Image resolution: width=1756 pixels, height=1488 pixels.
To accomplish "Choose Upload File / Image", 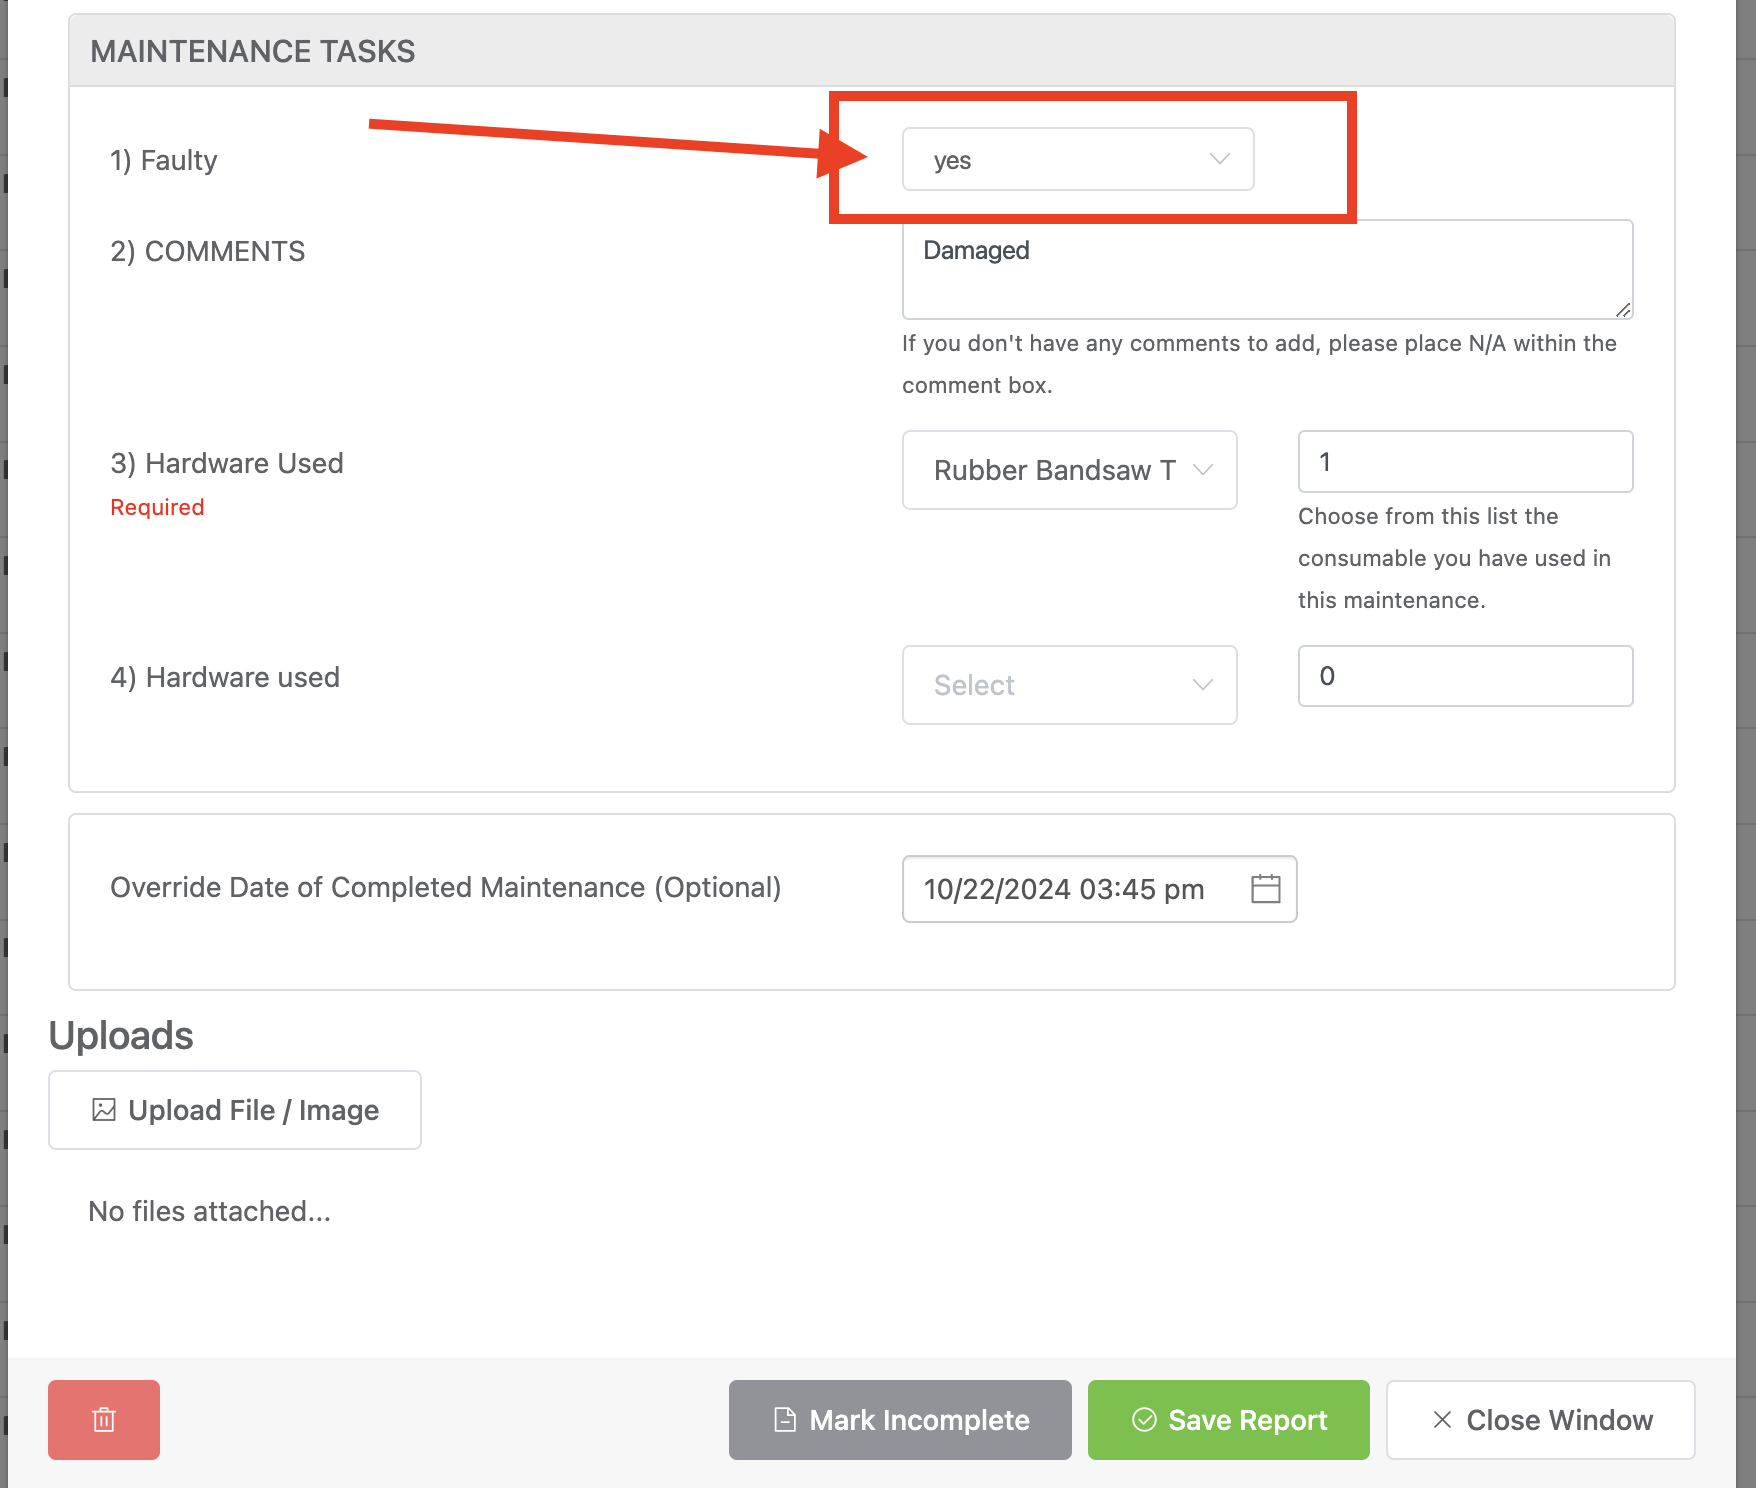I will coord(235,1110).
